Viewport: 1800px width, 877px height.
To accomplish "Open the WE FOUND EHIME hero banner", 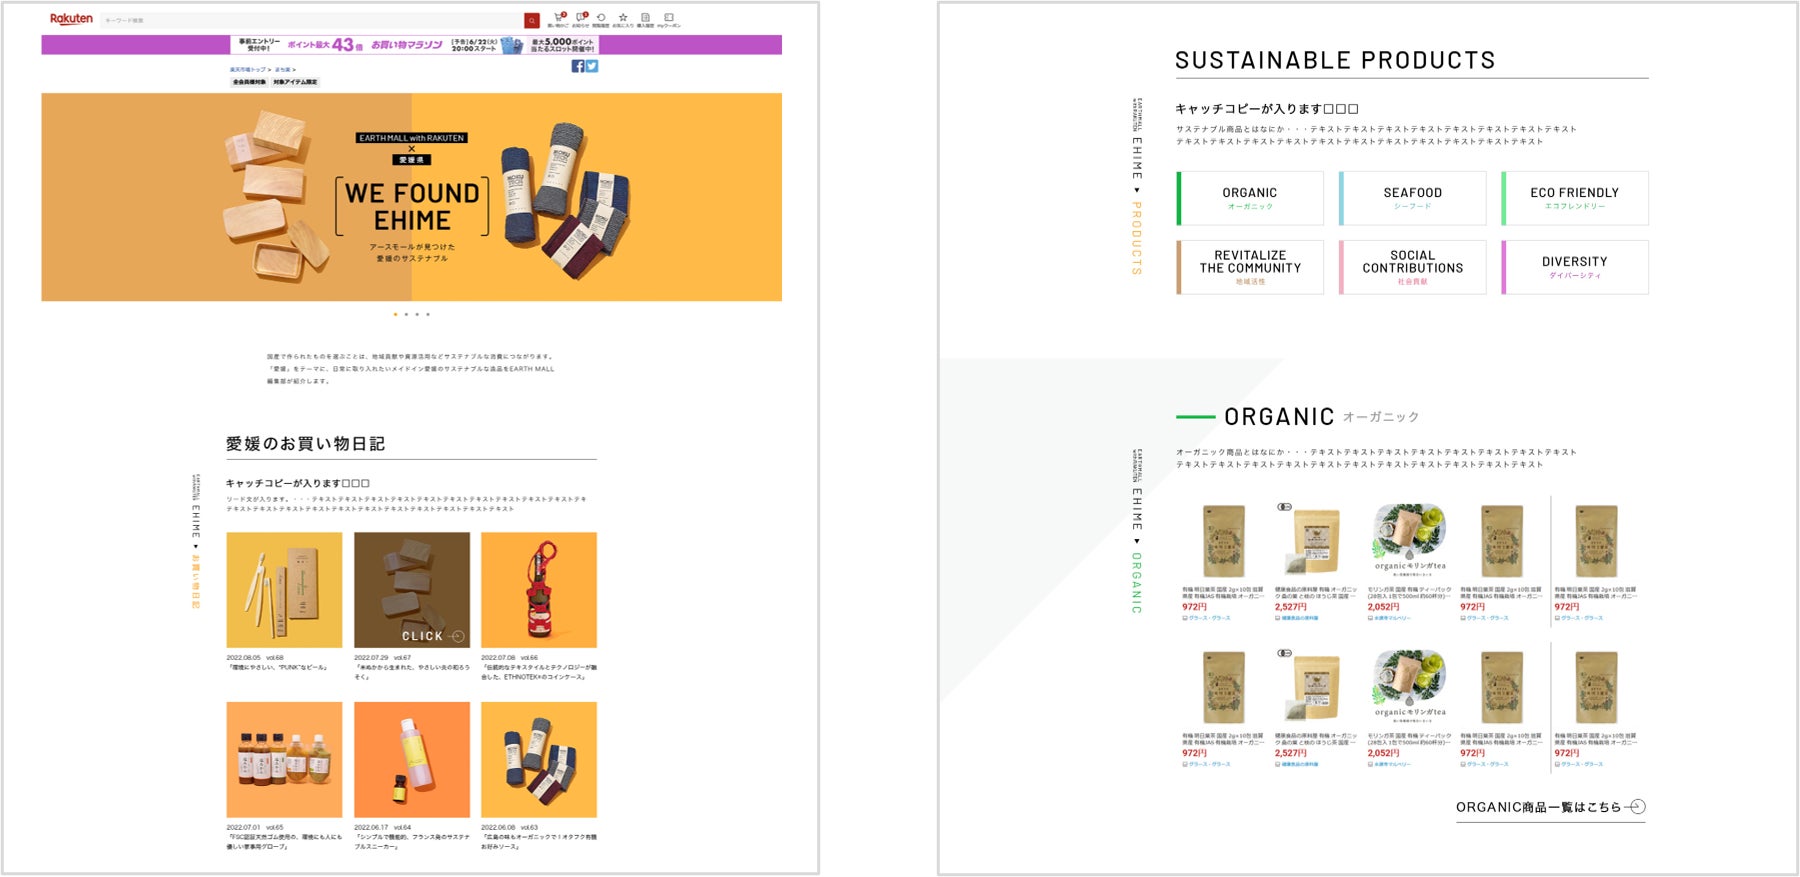I will click(411, 197).
